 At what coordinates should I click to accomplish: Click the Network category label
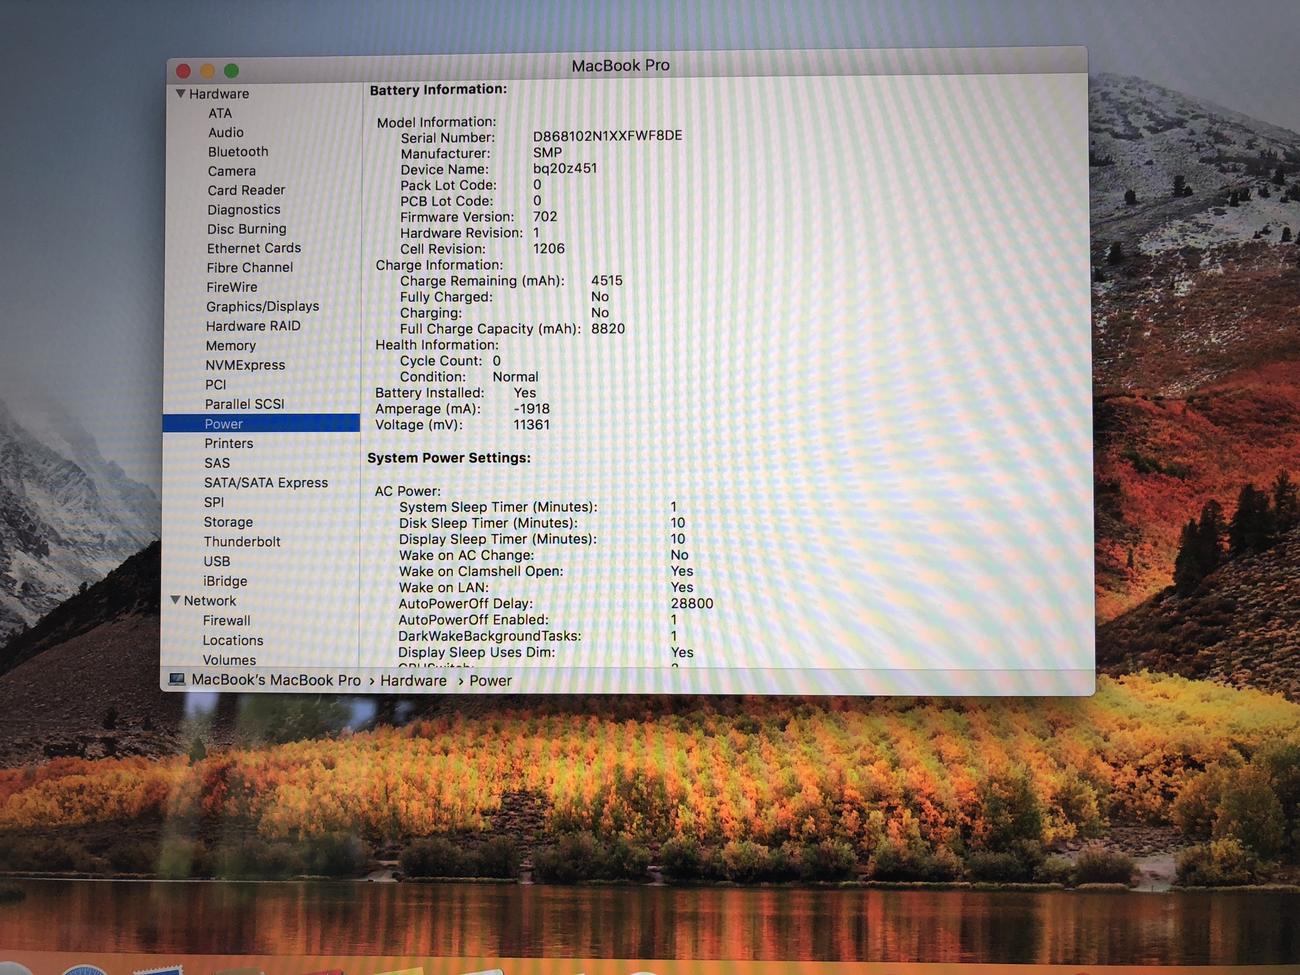(x=210, y=601)
